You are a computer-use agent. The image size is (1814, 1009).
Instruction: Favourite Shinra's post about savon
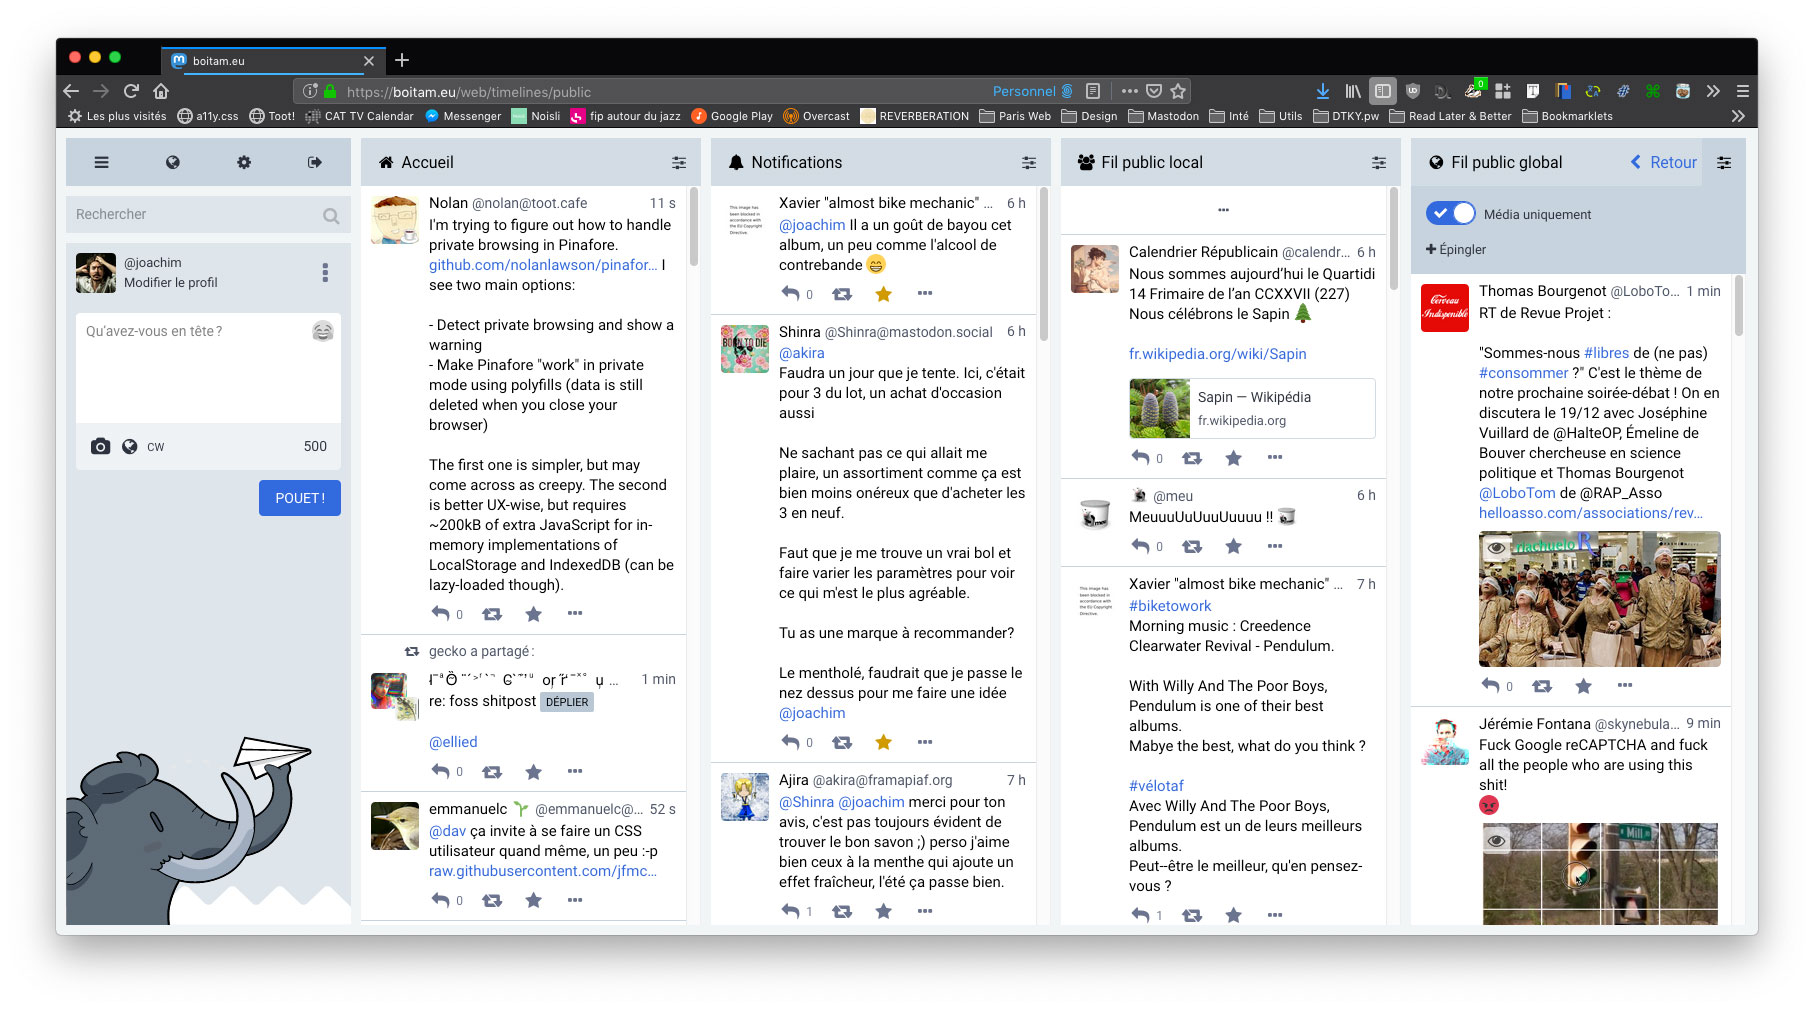[x=884, y=742]
